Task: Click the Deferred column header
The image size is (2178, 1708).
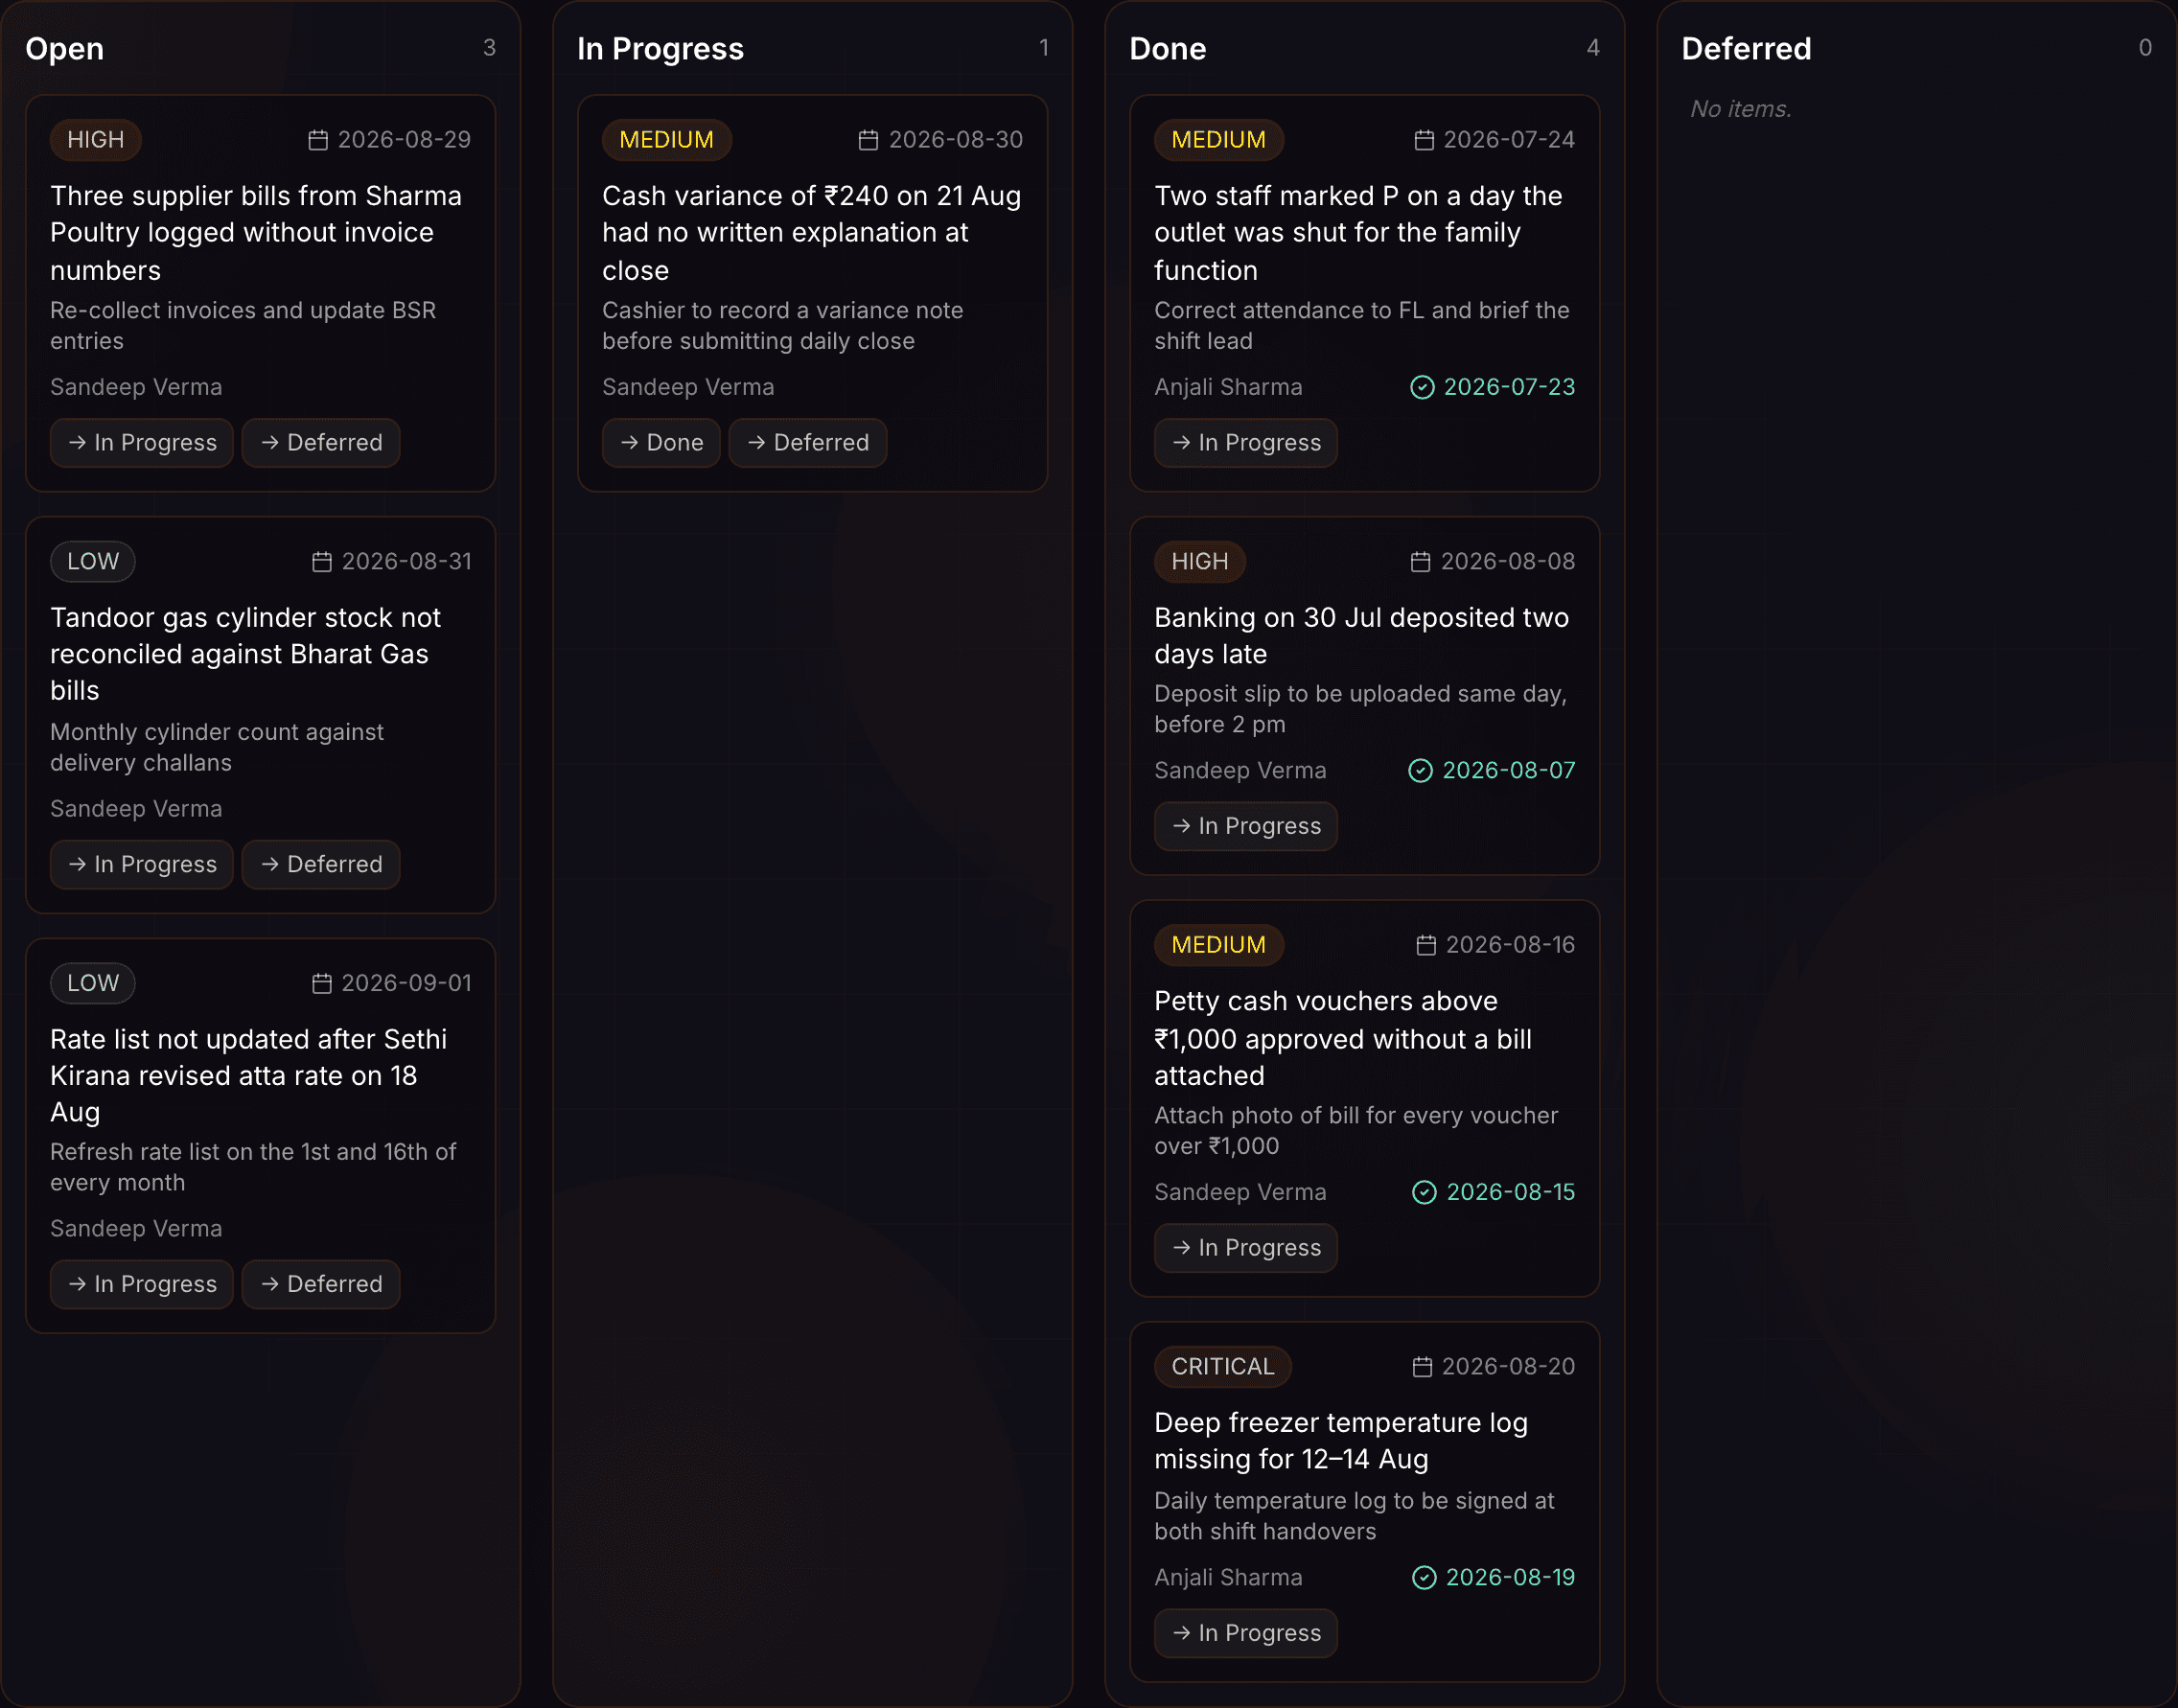Action: click(x=1746, y=49)
